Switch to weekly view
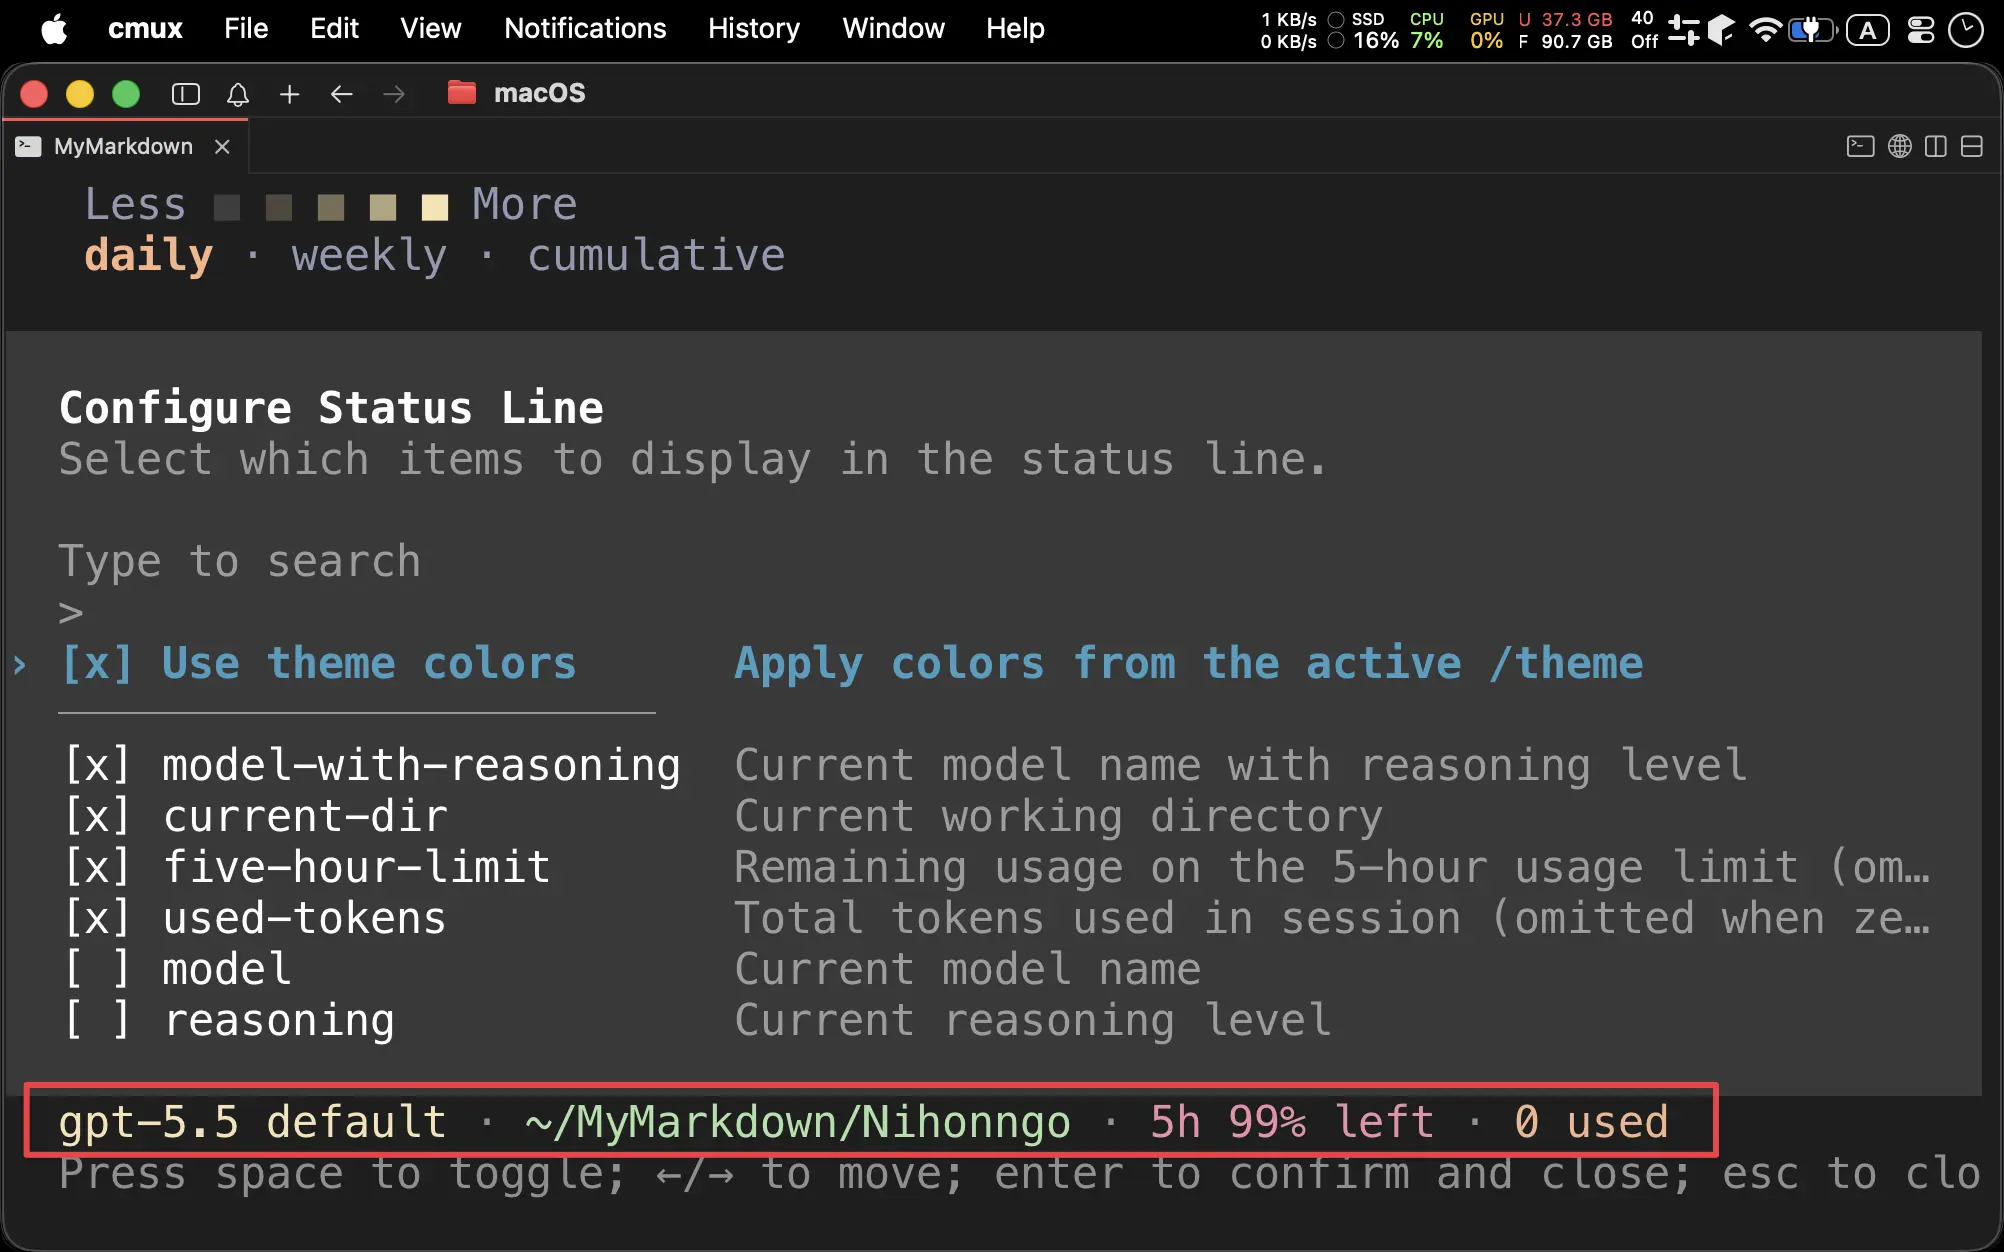The width and height of the screenshot is (2004, 1252). [369, 256]
